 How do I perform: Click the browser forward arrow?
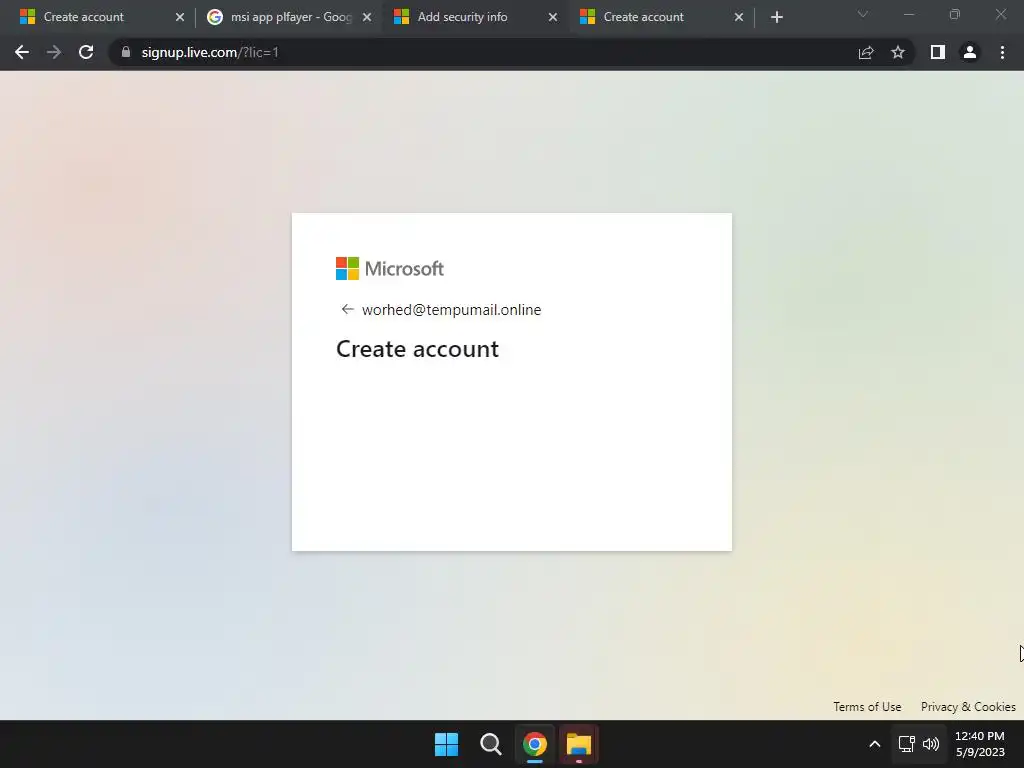(x=54, y=52)
